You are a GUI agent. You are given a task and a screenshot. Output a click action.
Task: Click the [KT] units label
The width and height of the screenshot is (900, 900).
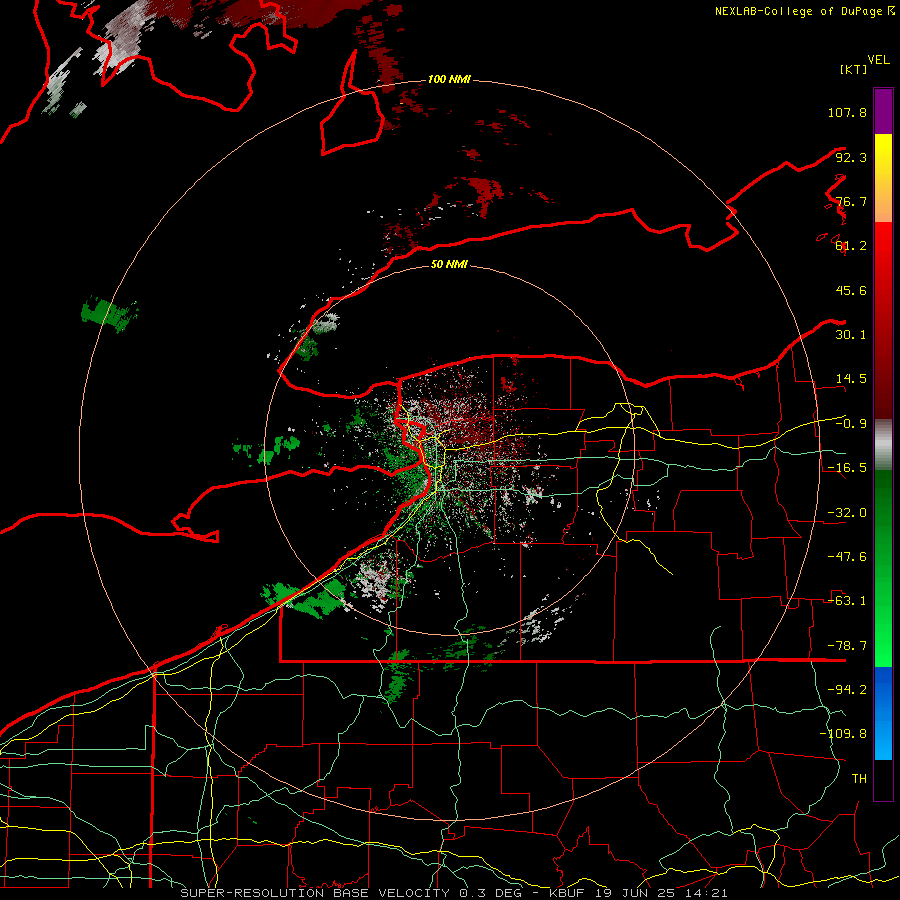click(x=854, y=69)
